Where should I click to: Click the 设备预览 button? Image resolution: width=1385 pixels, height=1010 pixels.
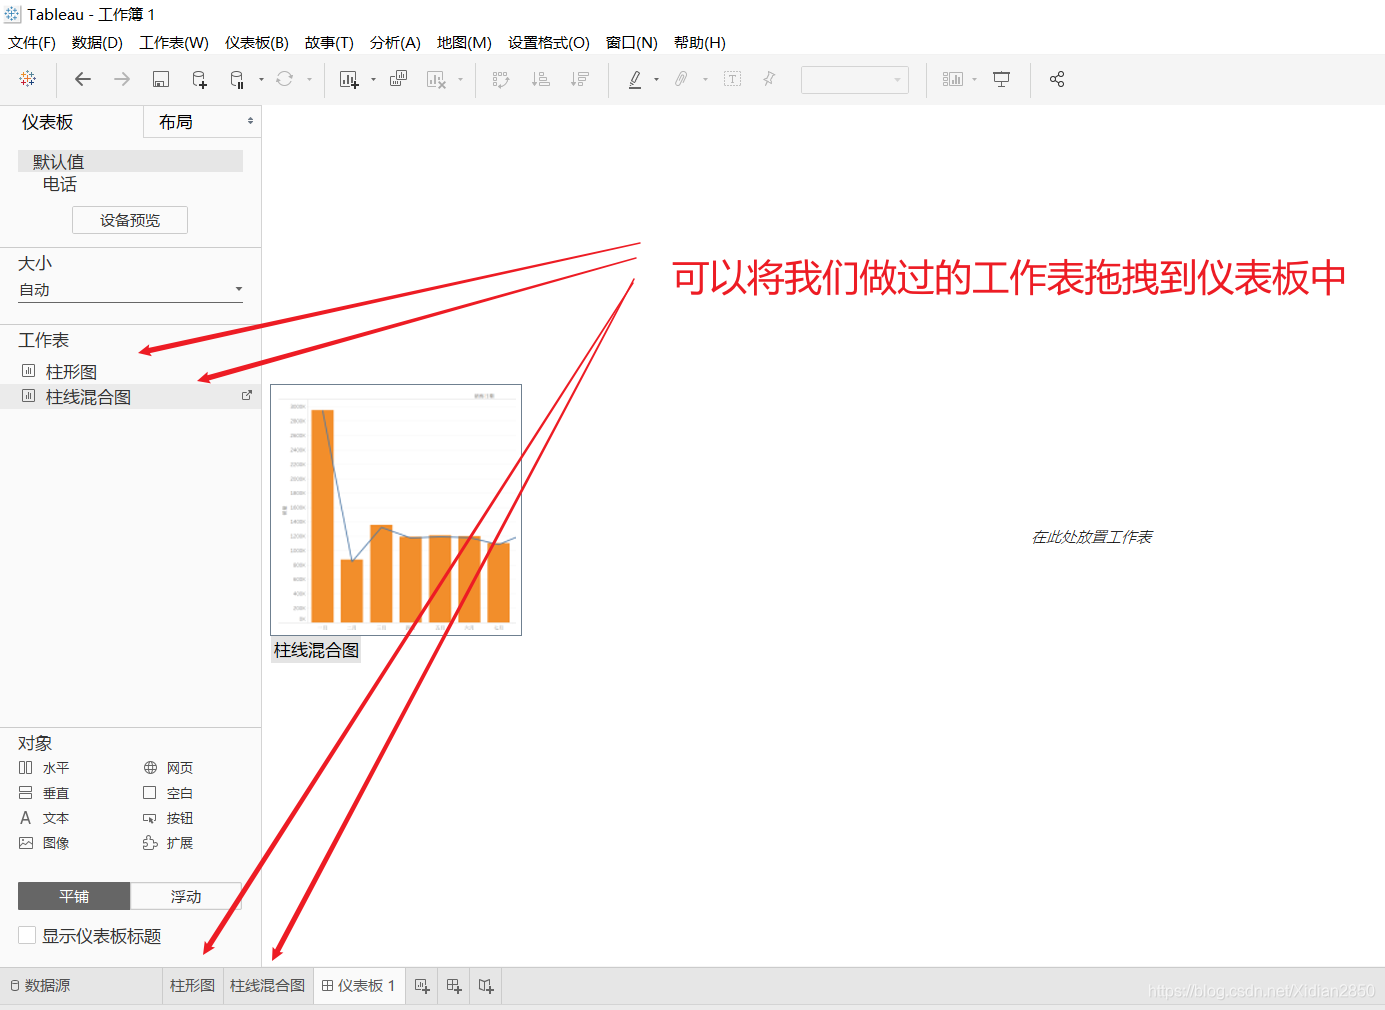pos(130,220)
